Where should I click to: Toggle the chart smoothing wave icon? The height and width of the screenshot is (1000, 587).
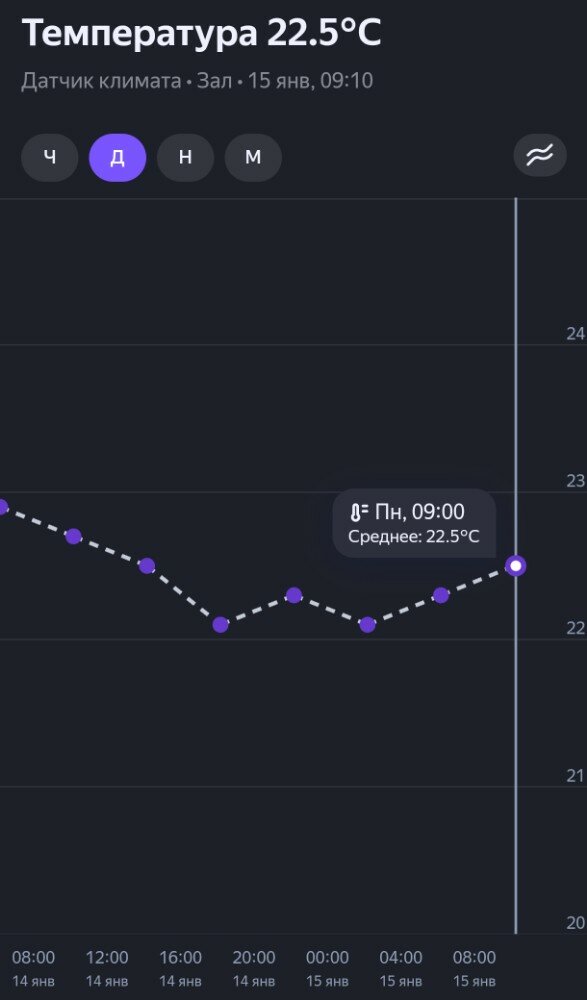[x=540, y=156]
